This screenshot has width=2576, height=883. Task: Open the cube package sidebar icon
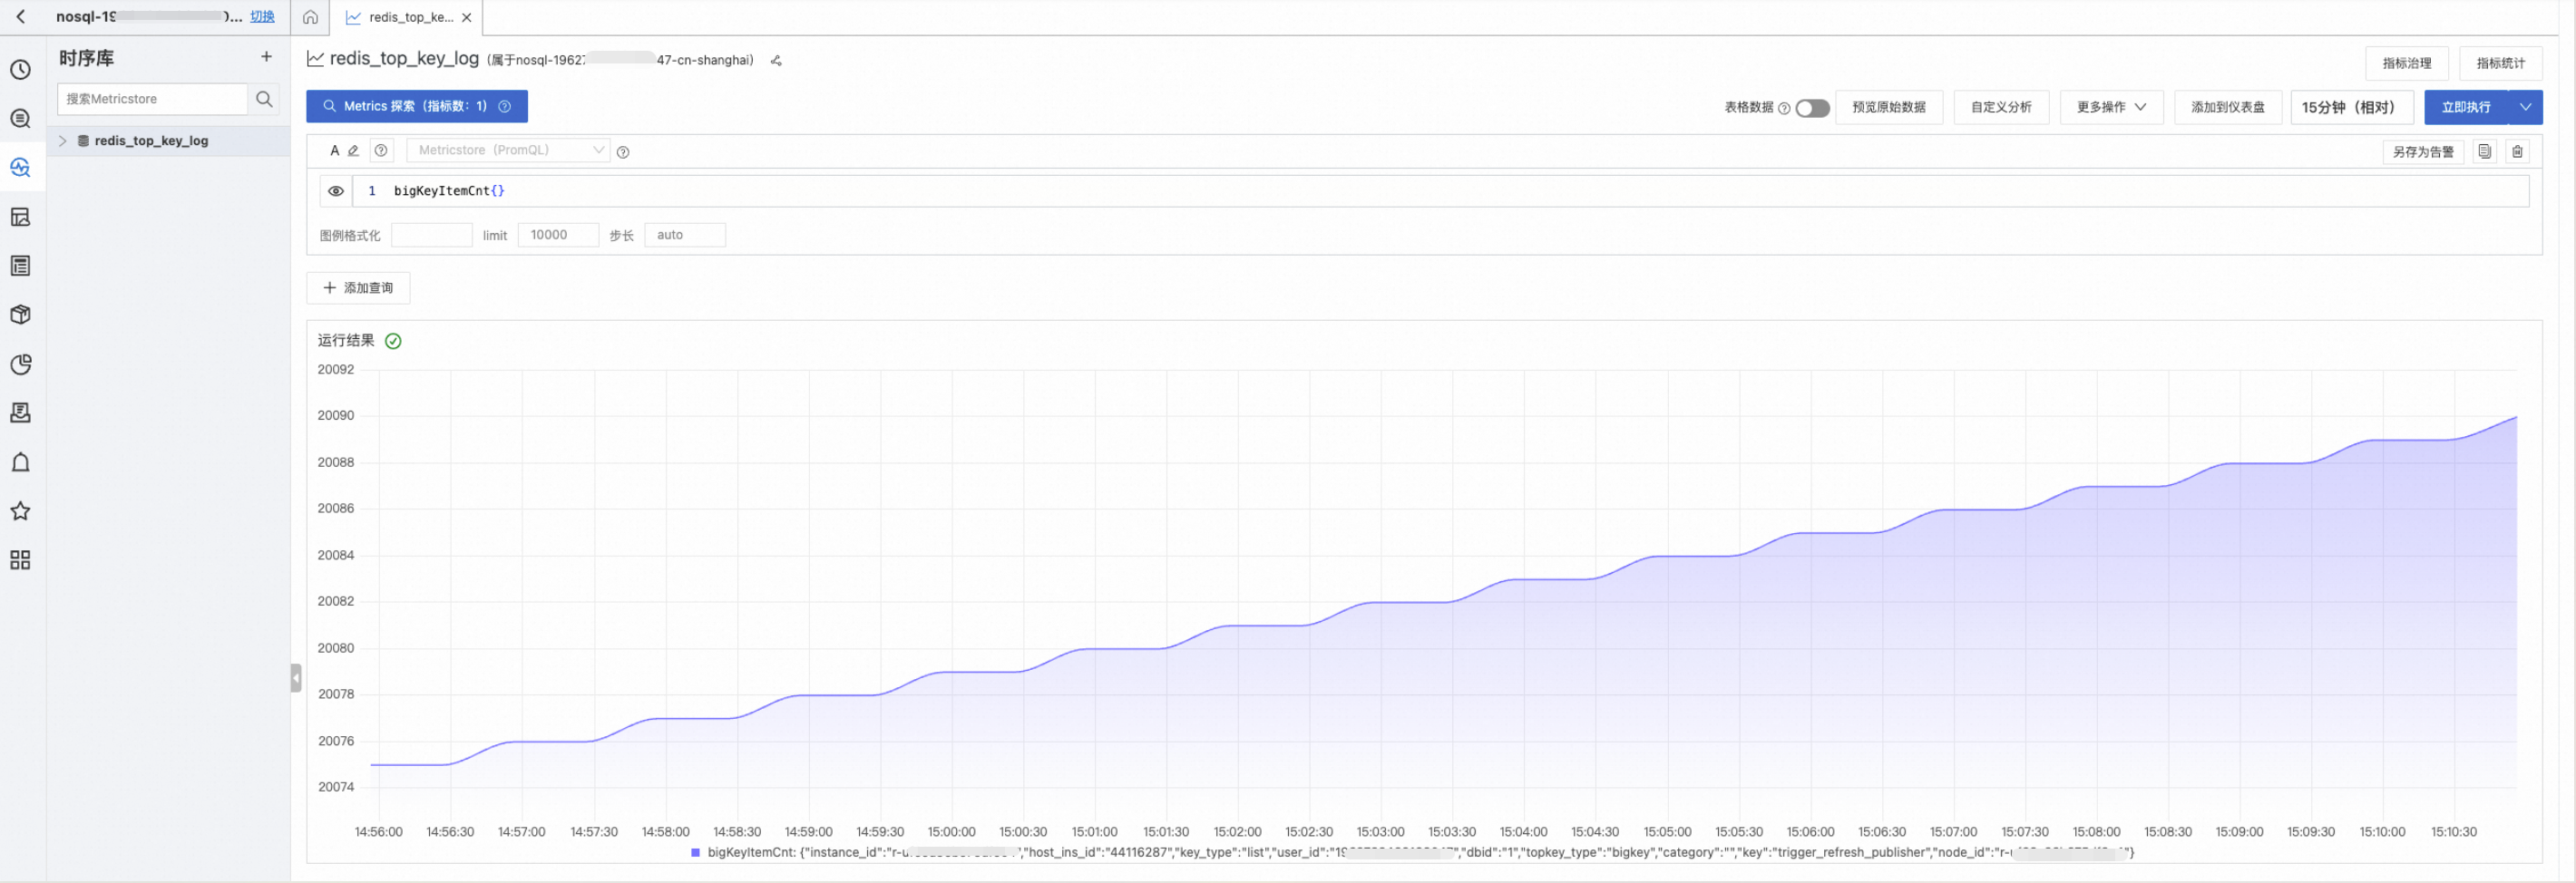pos(20,315)
